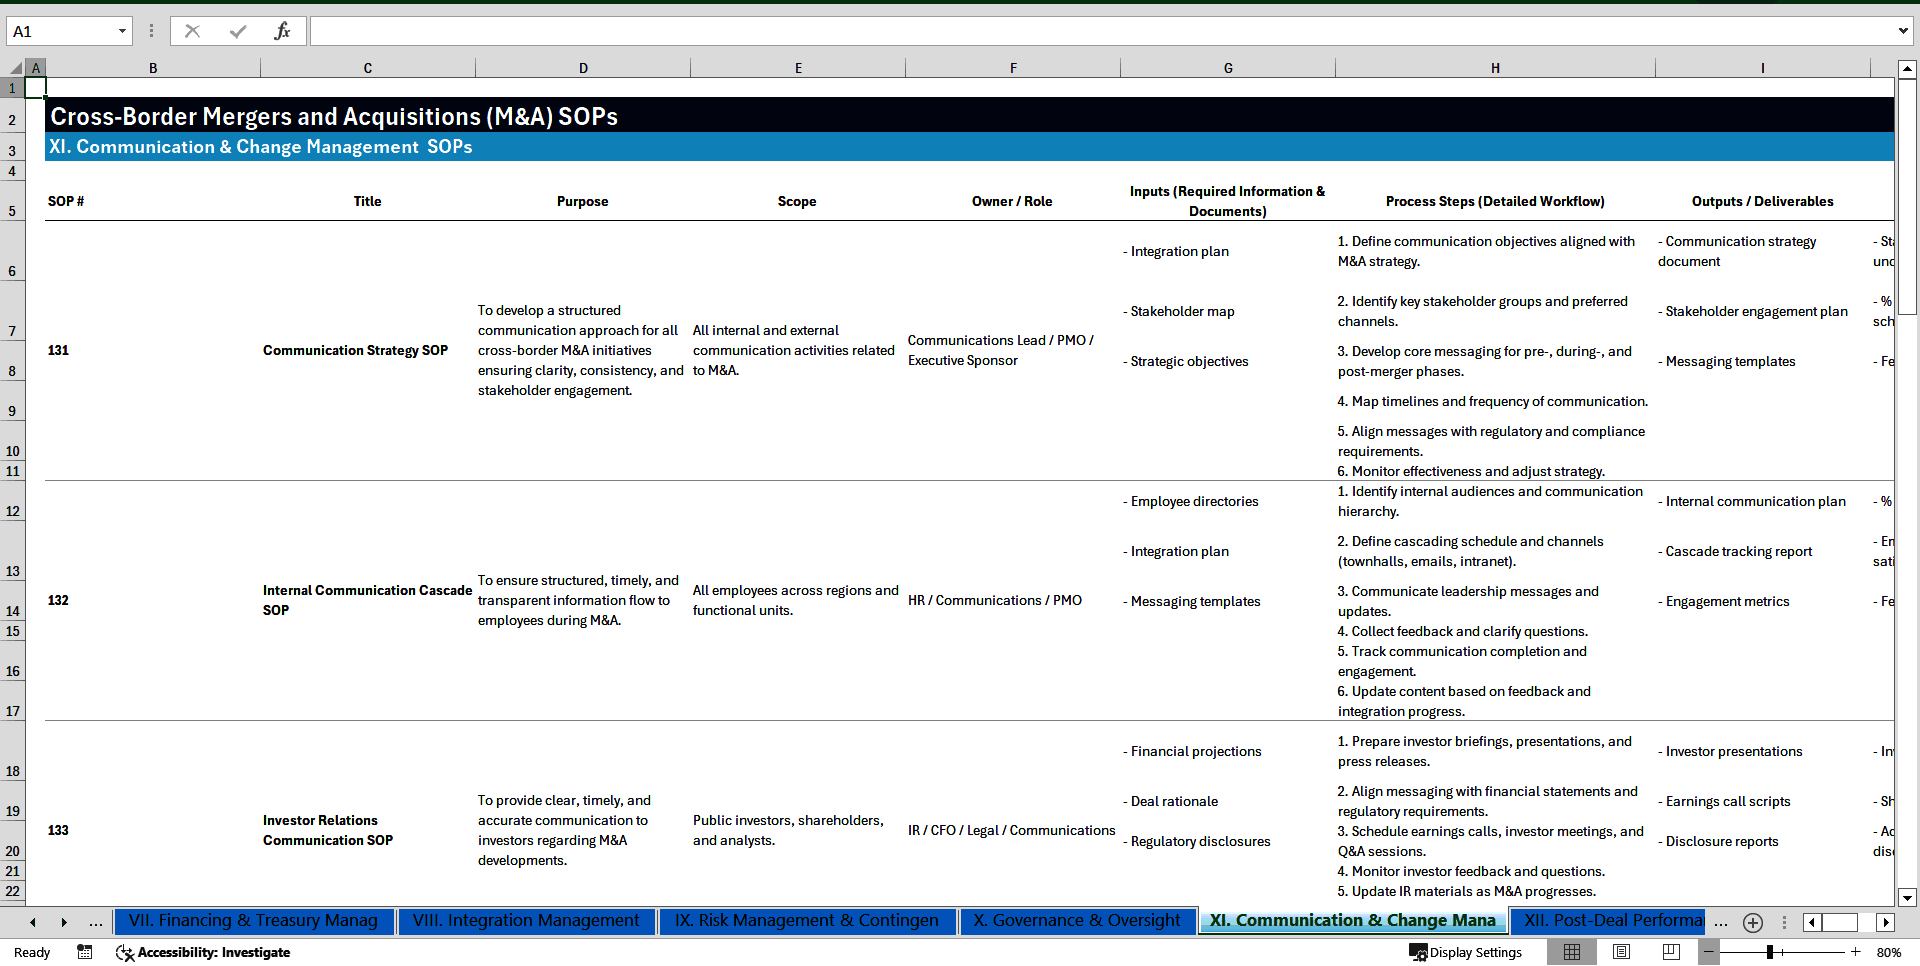Expand the formula bar with its chevron
The width and height of the screenshot is (1920, 966).
point(1903,31)
